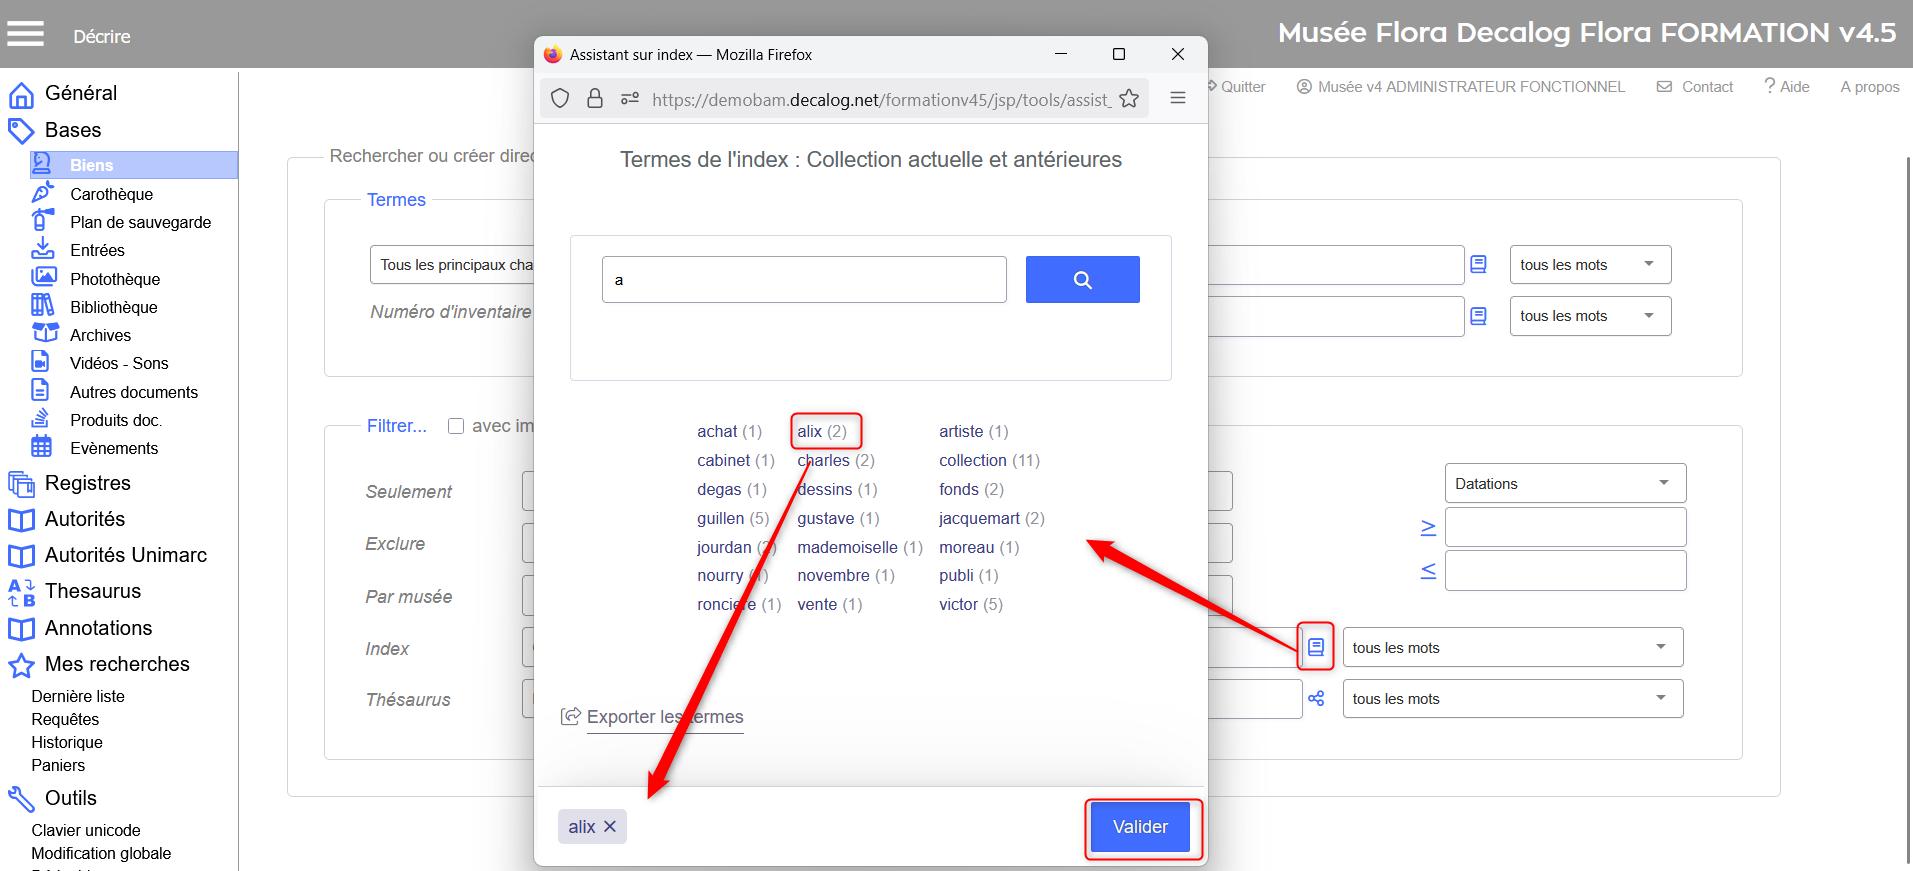
Task: Click the Carothèque icon in sidebar
Action: pos(42,193)
